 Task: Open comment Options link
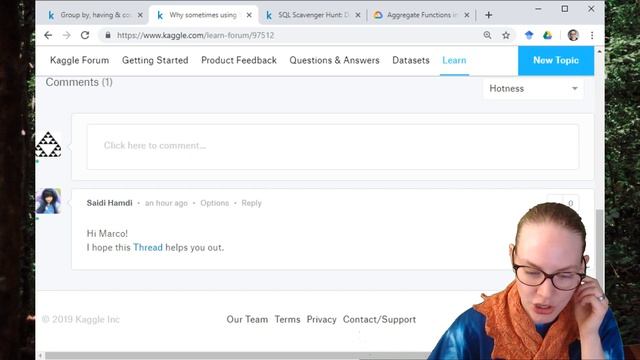214,203
